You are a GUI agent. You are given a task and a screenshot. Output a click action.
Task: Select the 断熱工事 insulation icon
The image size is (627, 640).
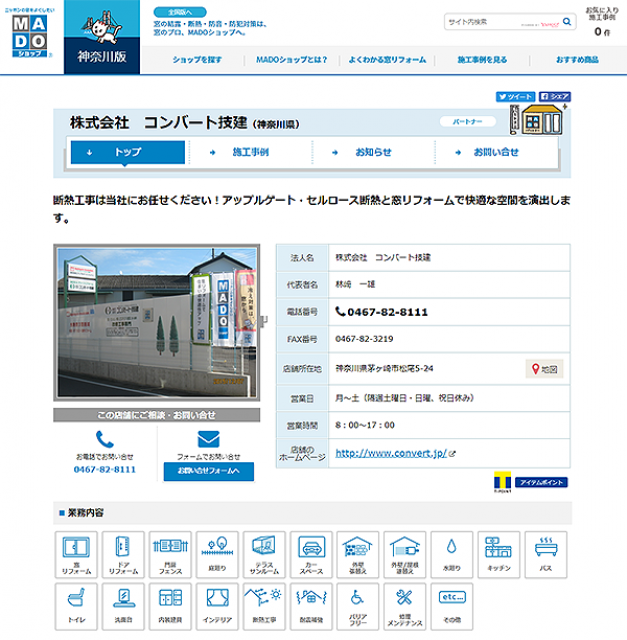[x=264, y=607]
